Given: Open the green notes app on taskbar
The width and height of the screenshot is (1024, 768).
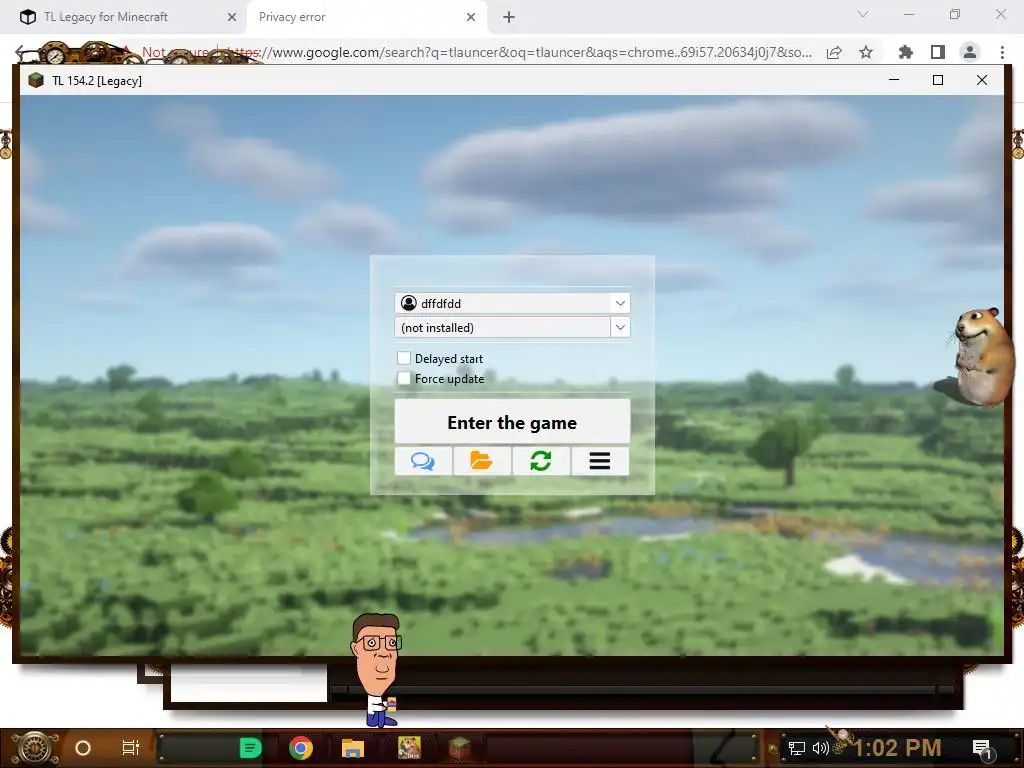Looking at the screenshot, I should coord(249,748).
